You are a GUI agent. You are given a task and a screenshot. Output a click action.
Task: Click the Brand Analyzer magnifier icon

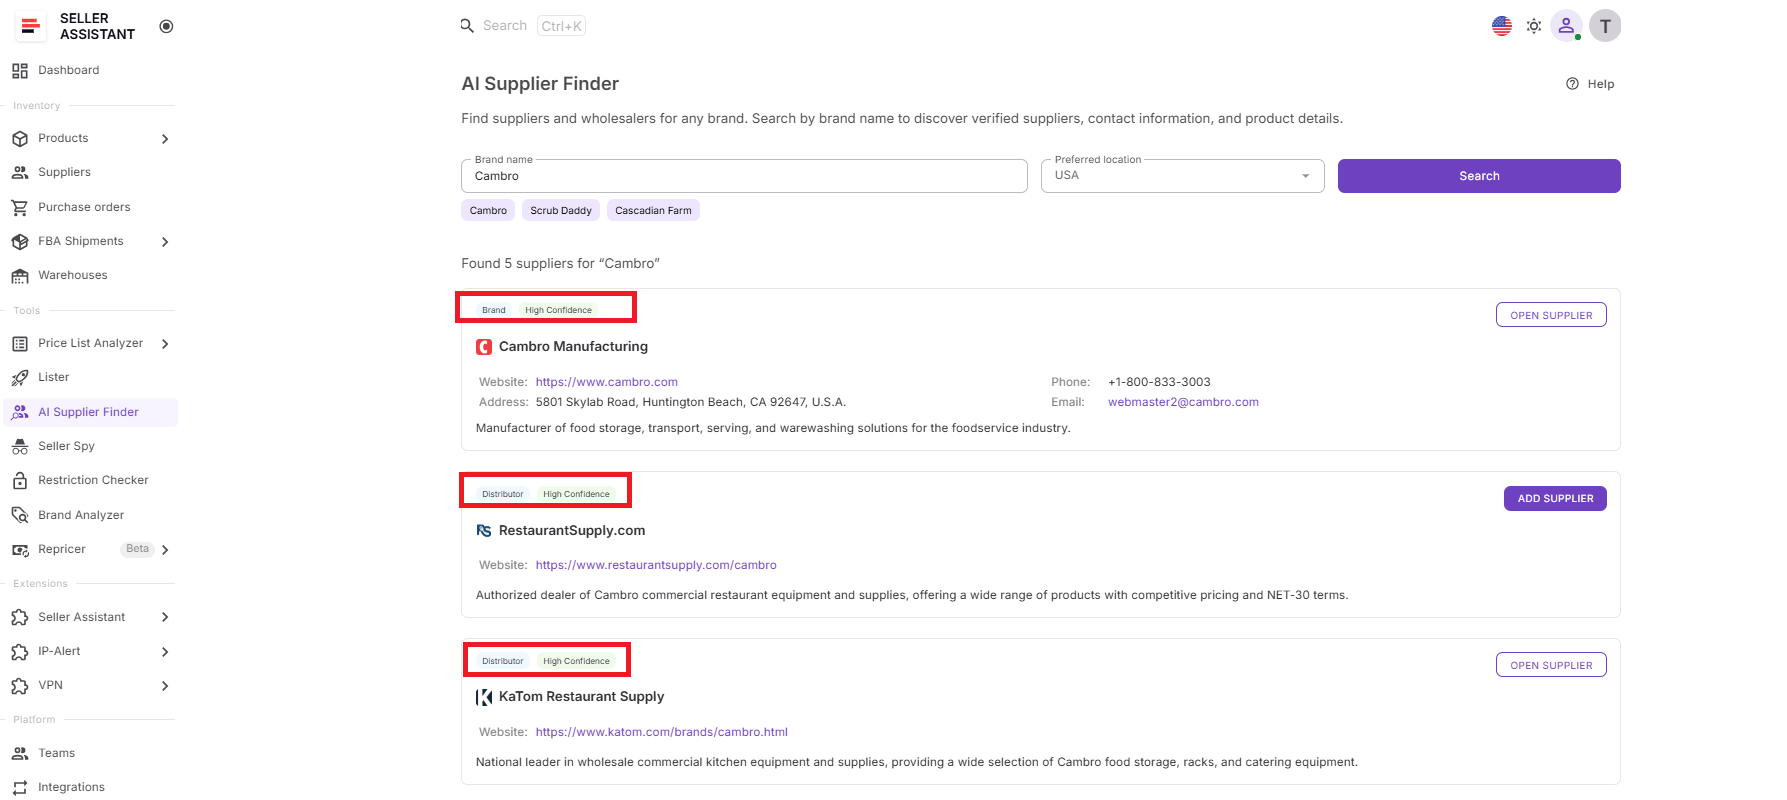20,515
